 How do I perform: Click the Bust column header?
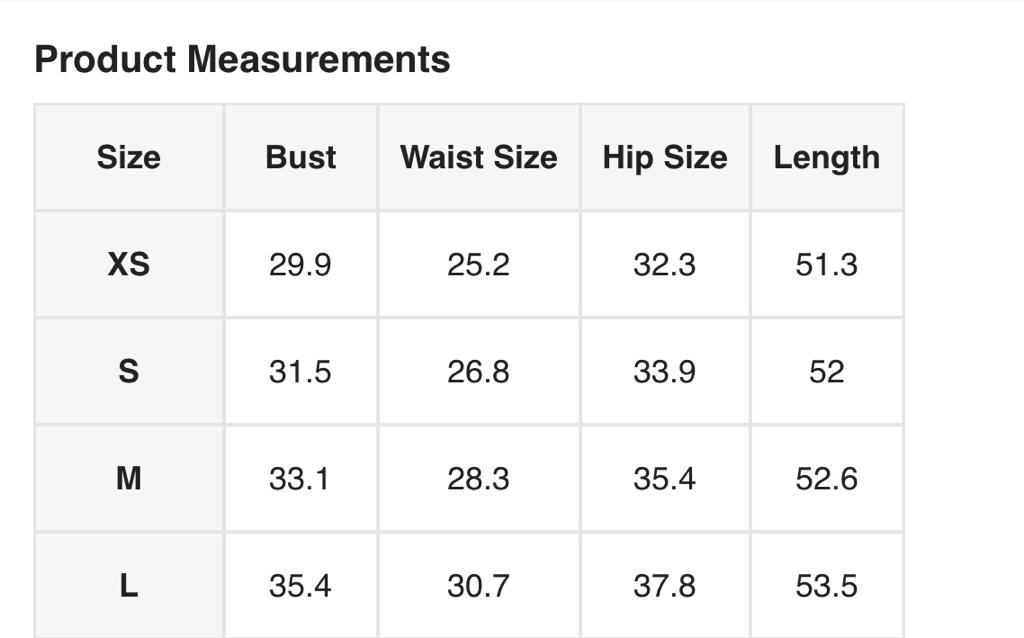(x=300, y=158)
